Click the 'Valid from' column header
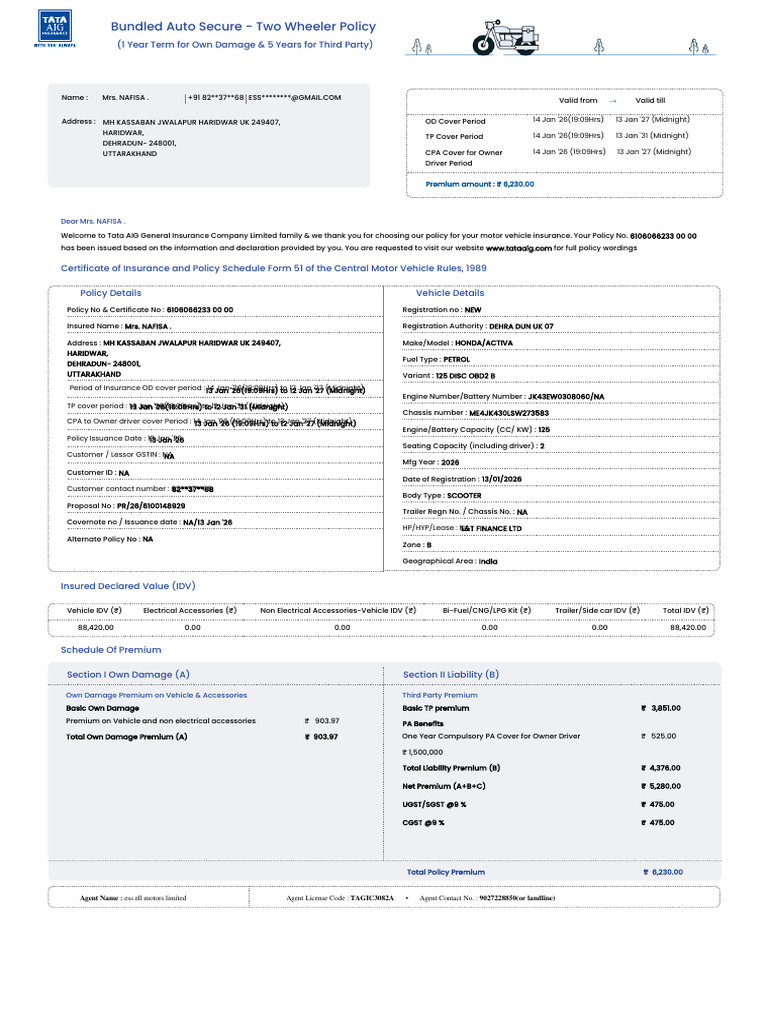 (578, 101)
